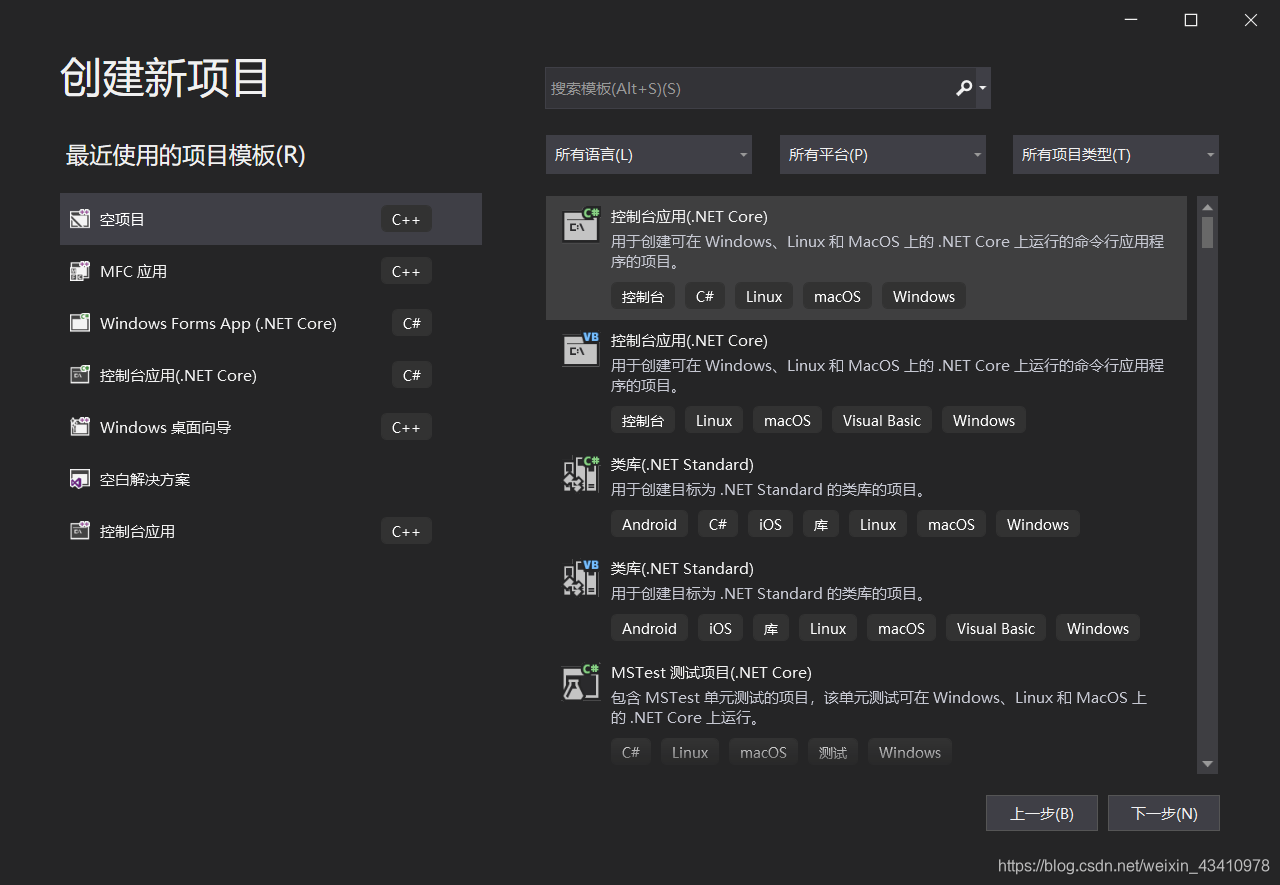
Task: Click the VB console app template icon
Action: click(581, 350)
